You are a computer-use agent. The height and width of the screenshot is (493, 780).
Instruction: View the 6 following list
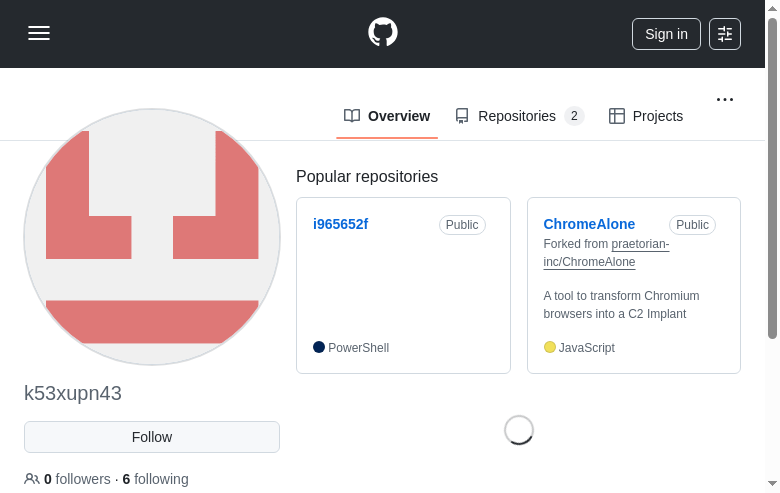click(x=155, y=479)
